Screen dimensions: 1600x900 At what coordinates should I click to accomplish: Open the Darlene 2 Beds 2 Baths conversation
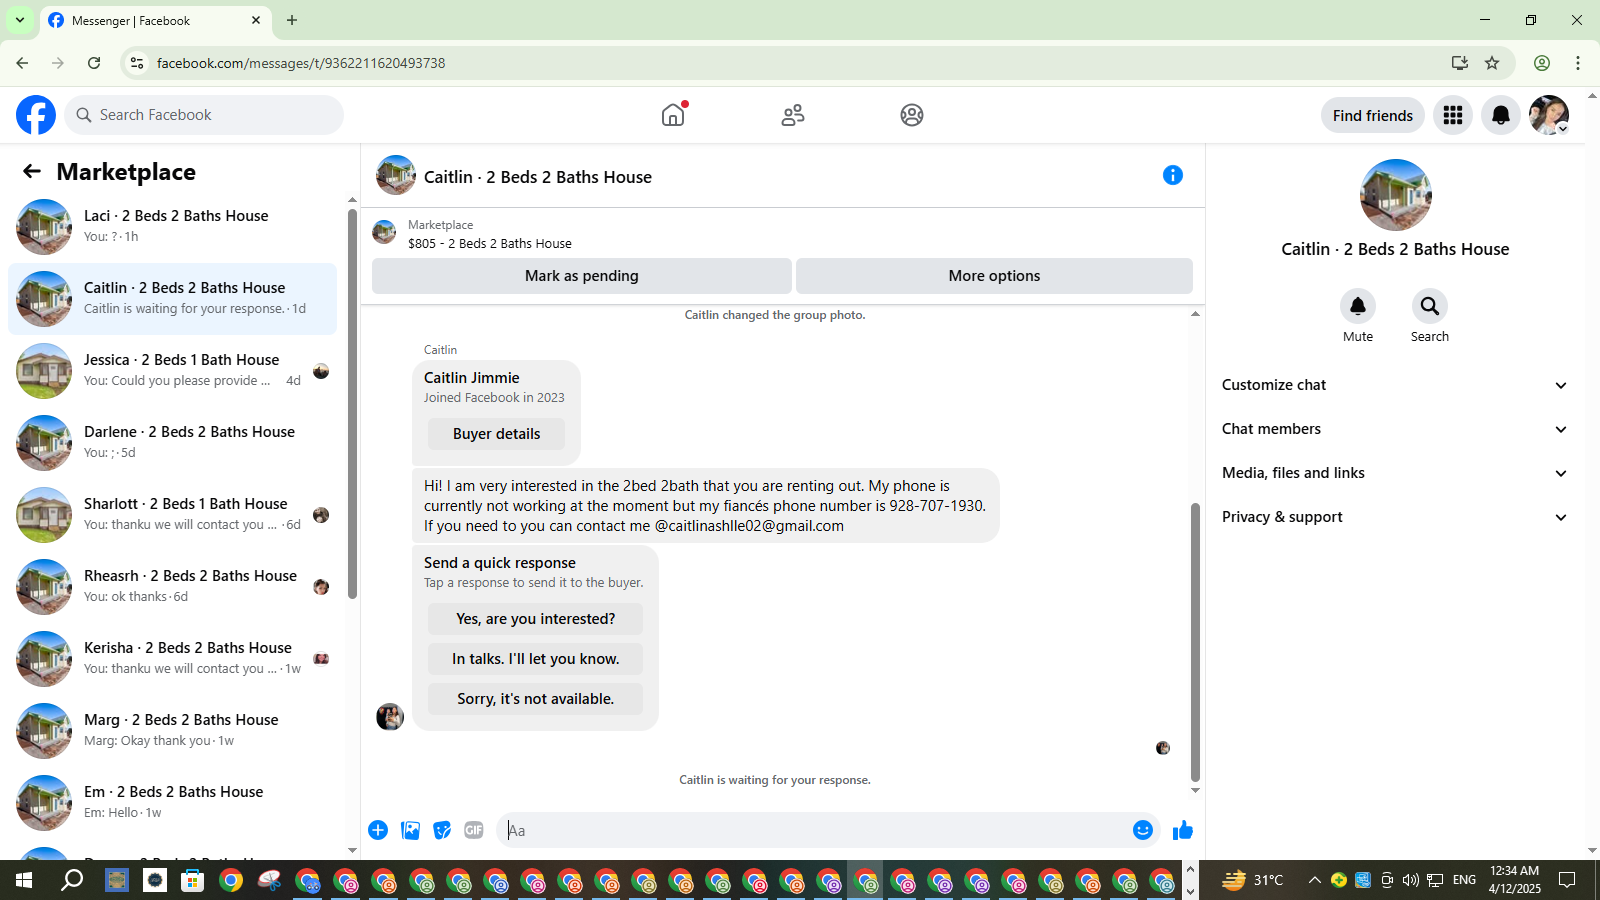(x=172, y=443)
